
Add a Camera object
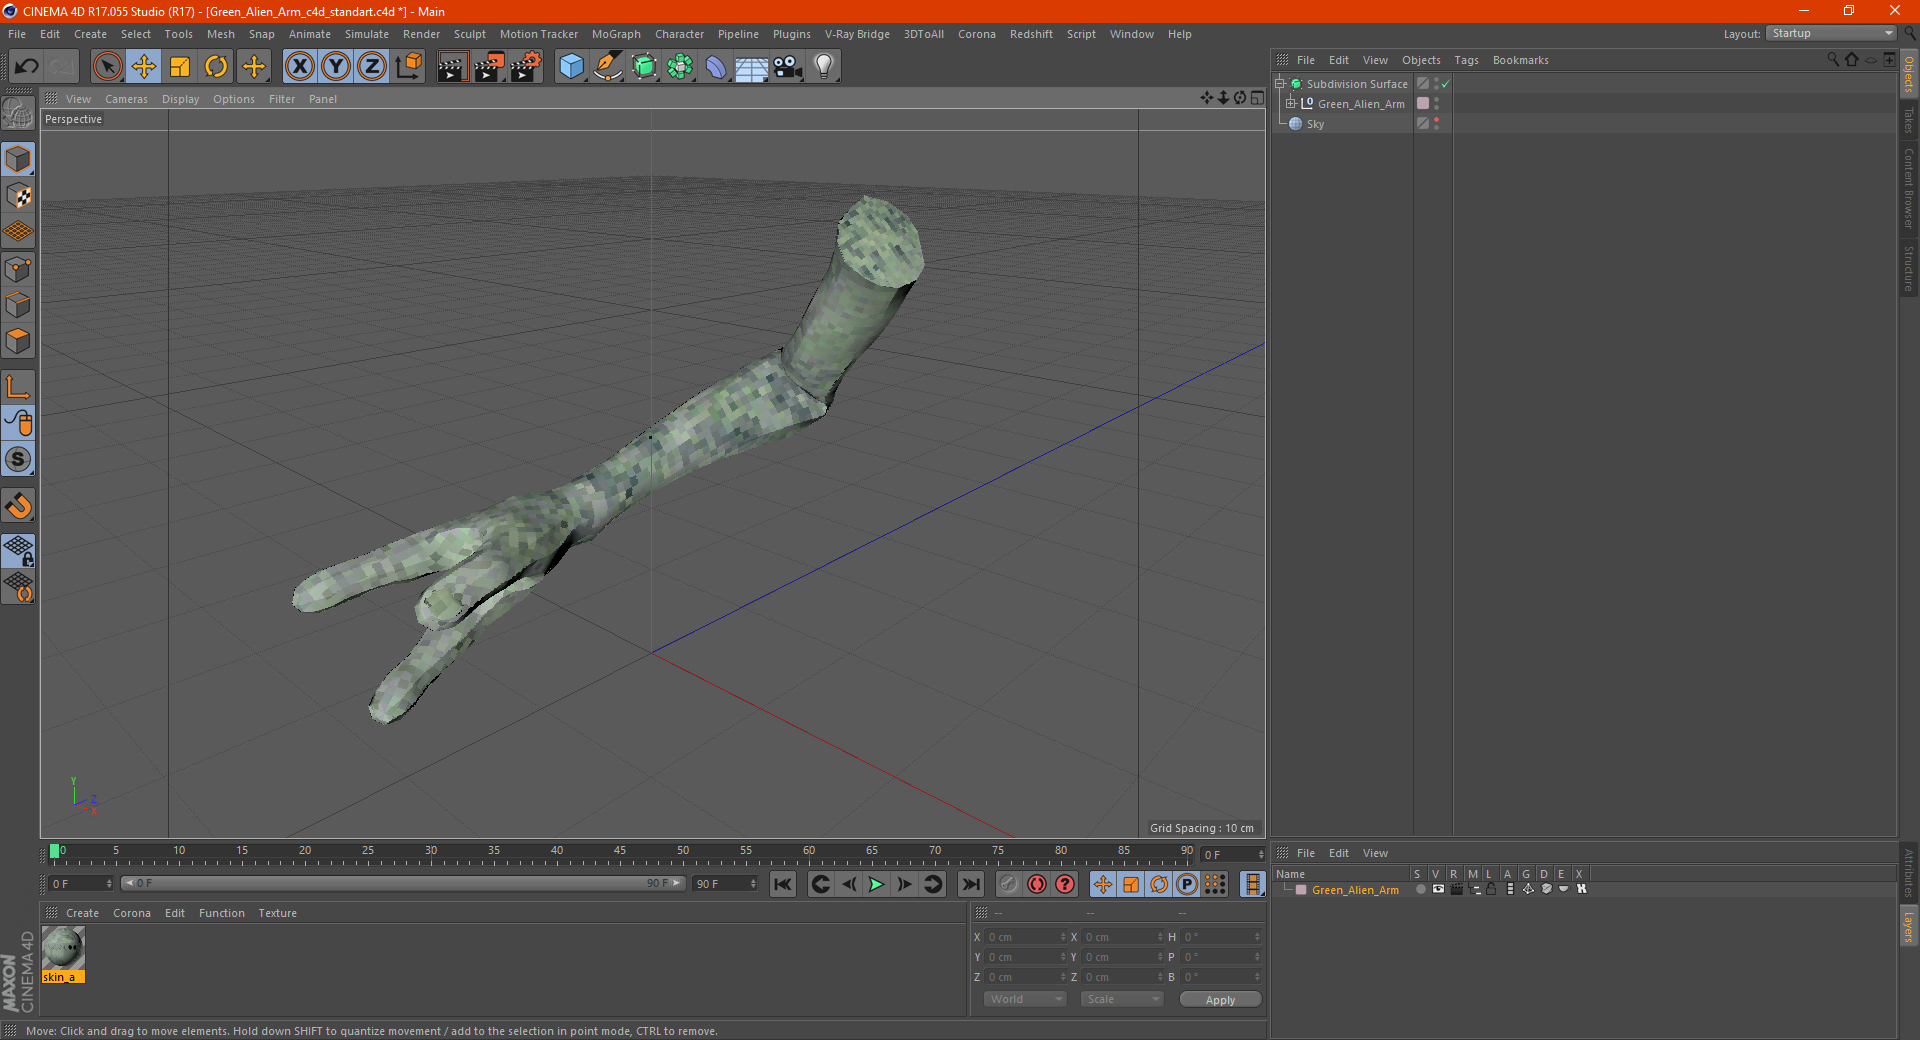(788, 67)
